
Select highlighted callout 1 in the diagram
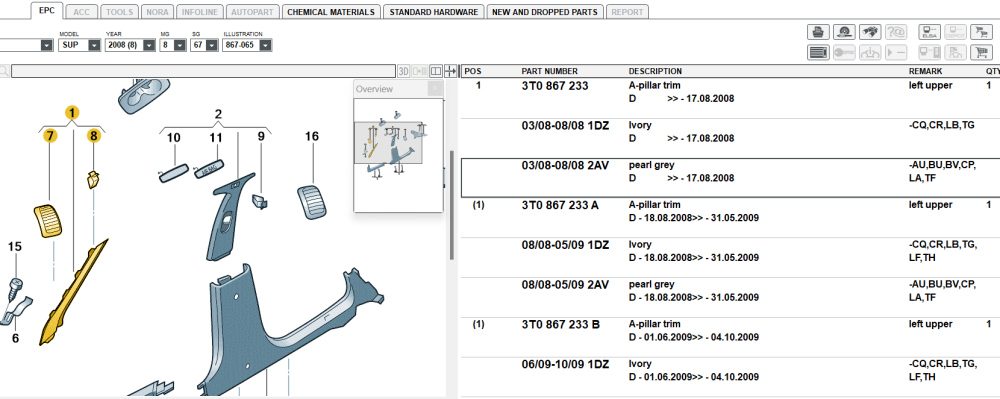click(72, 113)
